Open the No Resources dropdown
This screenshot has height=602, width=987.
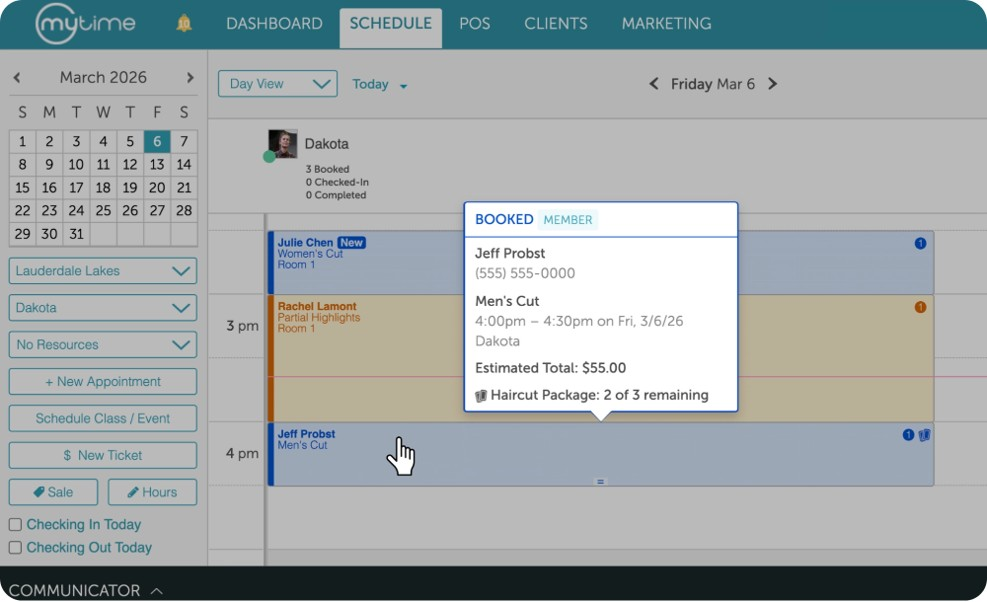[103, 345]
